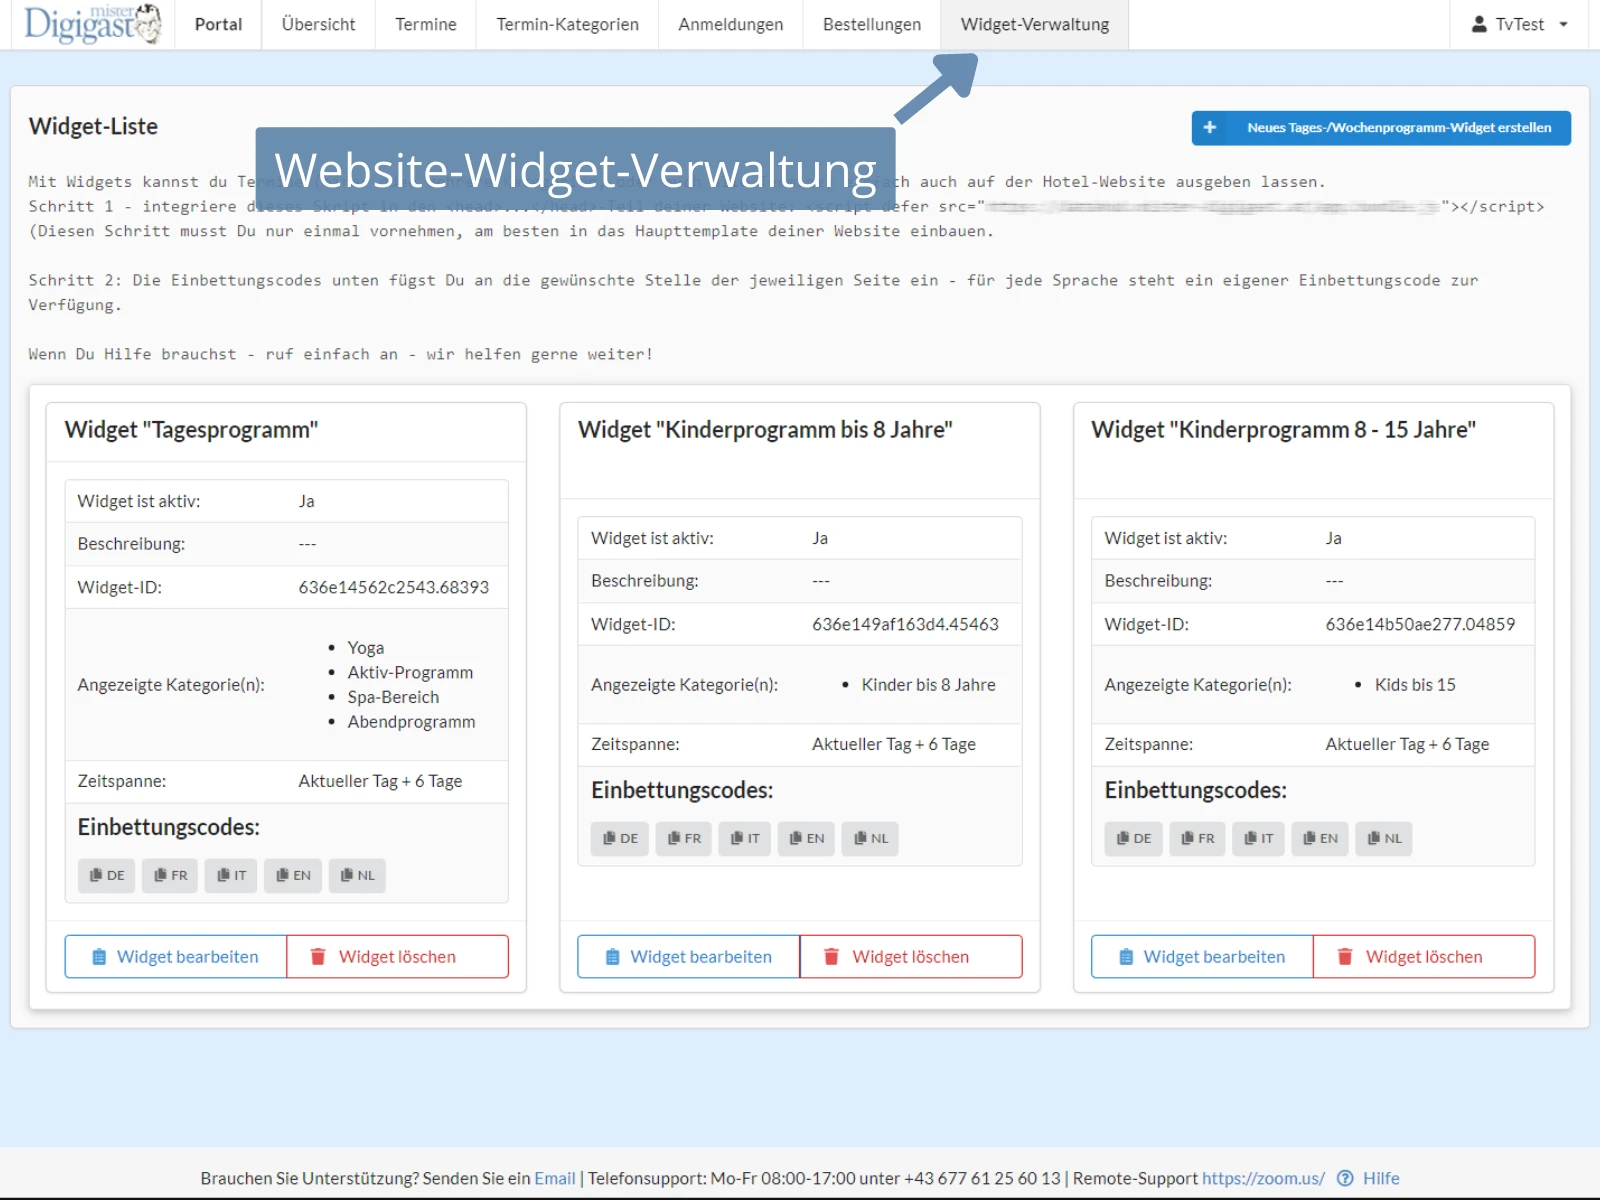The width and height of the screenshot is (1600, 1200).
Task: Copy the Italian embed code for Kinderprogramm 8 - 15 Jahre
Action: point(1258,839)
